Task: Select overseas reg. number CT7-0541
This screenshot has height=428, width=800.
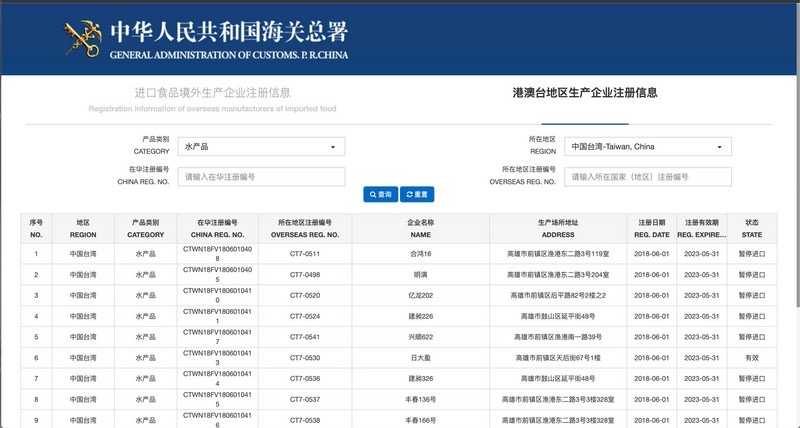Action: click(305, 337)
